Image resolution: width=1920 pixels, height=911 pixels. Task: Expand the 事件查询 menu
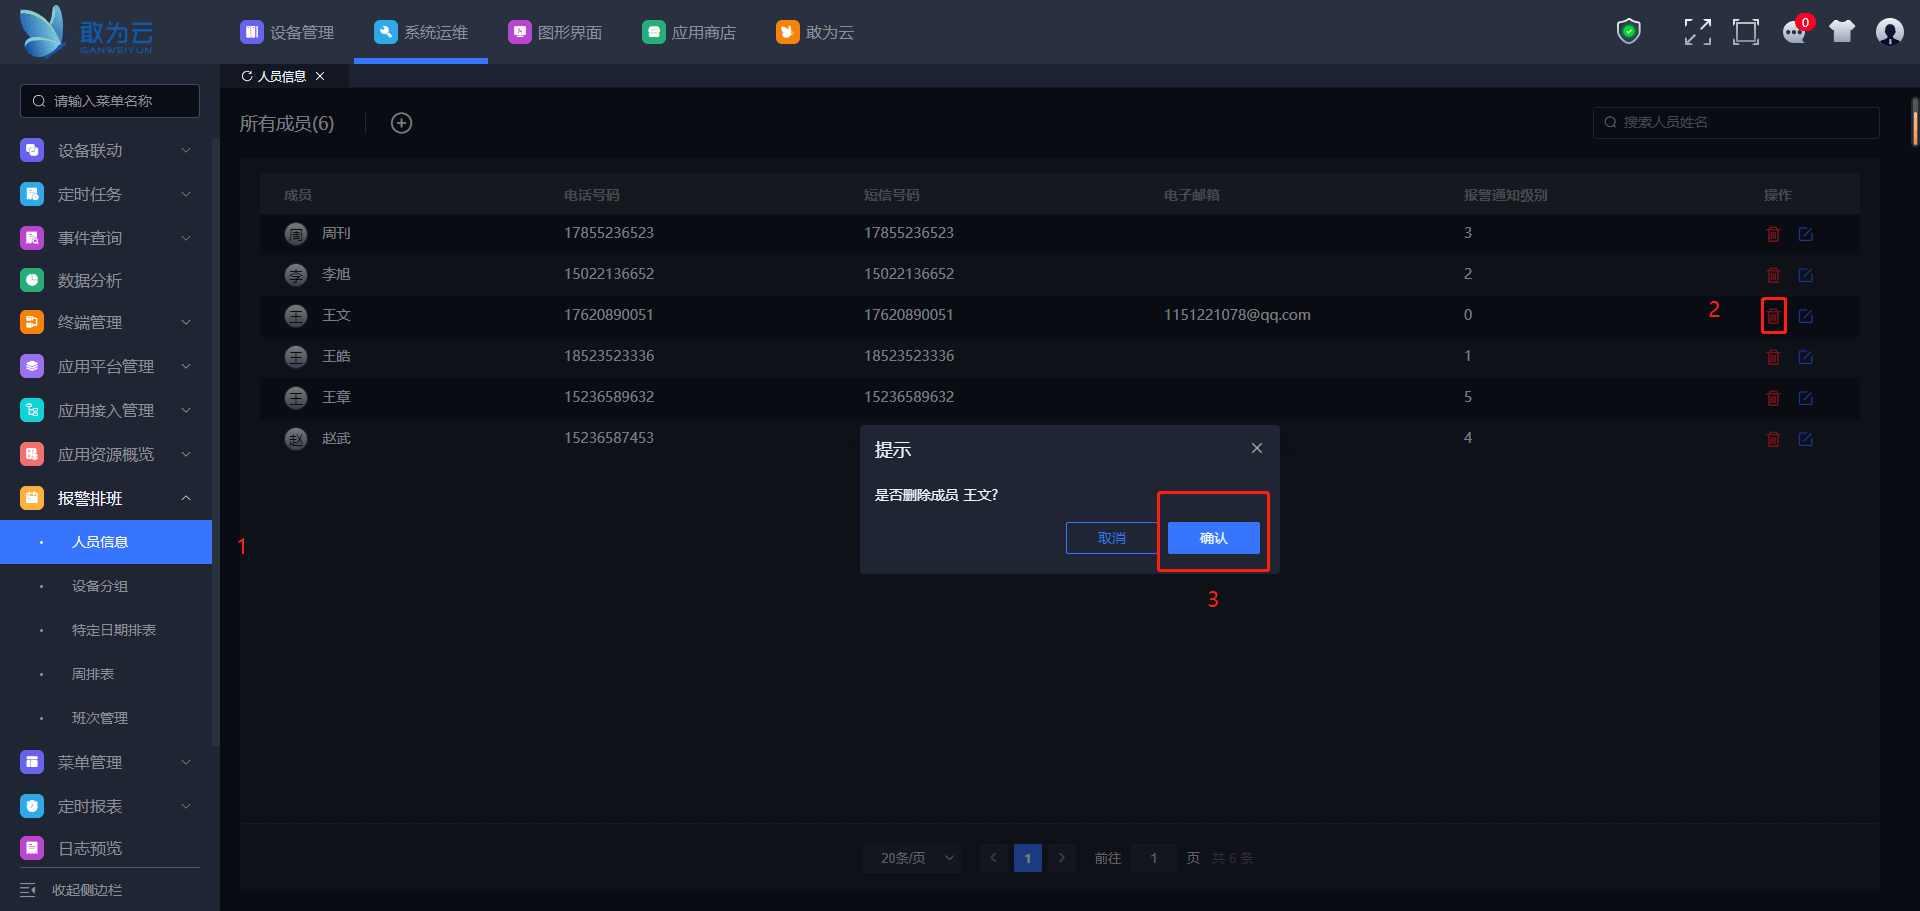pos(106,238)
